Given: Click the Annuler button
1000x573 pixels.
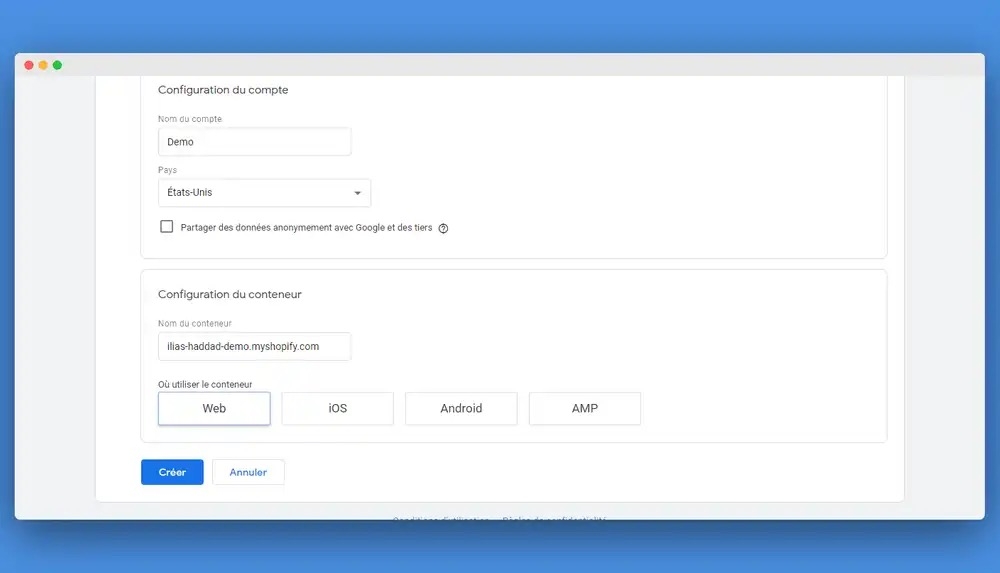Looking at the screenshot, I should point(248,472).
